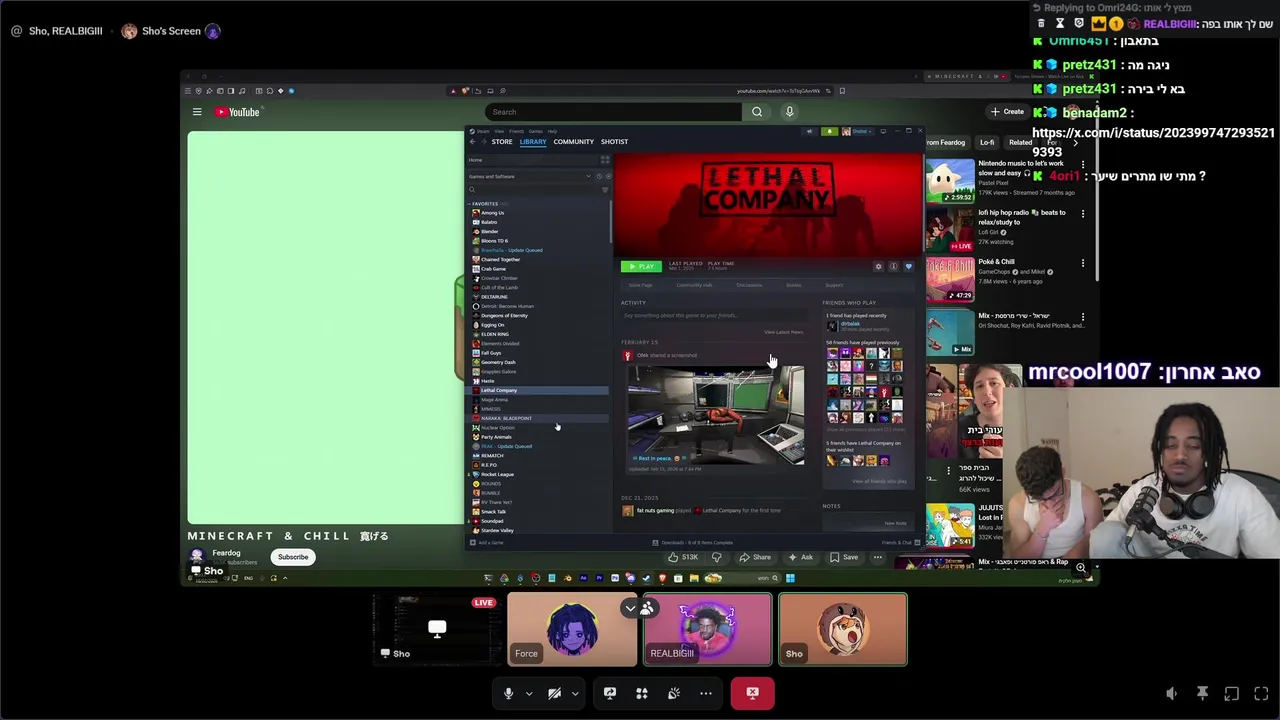This screenshot has height=720, width=1280.
Task: Click like button showing 513K
Action: click(x=682, y=557)
